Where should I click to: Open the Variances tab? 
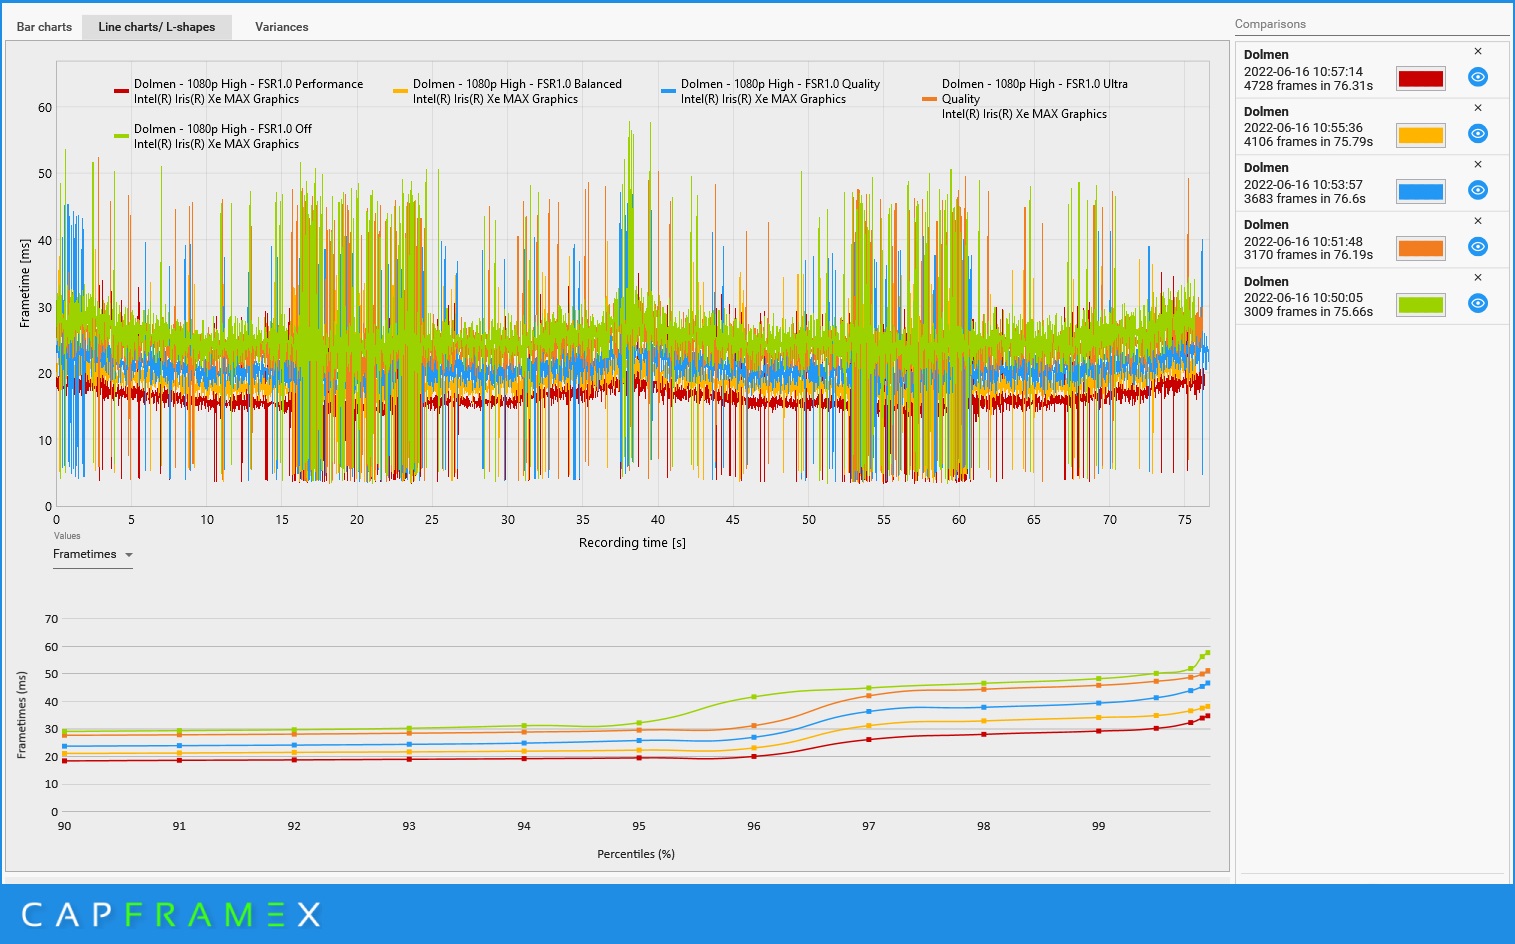coord(281,27)
